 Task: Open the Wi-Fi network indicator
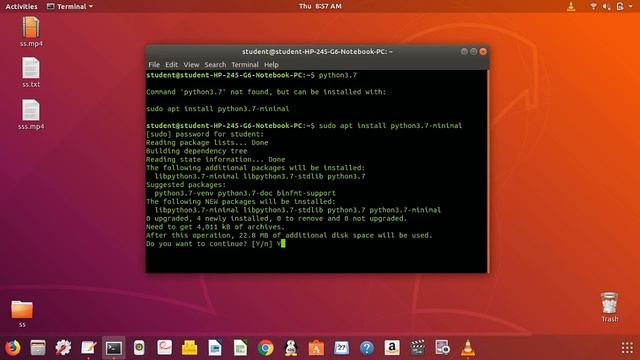pyautogui.click(x=593, y=6)
